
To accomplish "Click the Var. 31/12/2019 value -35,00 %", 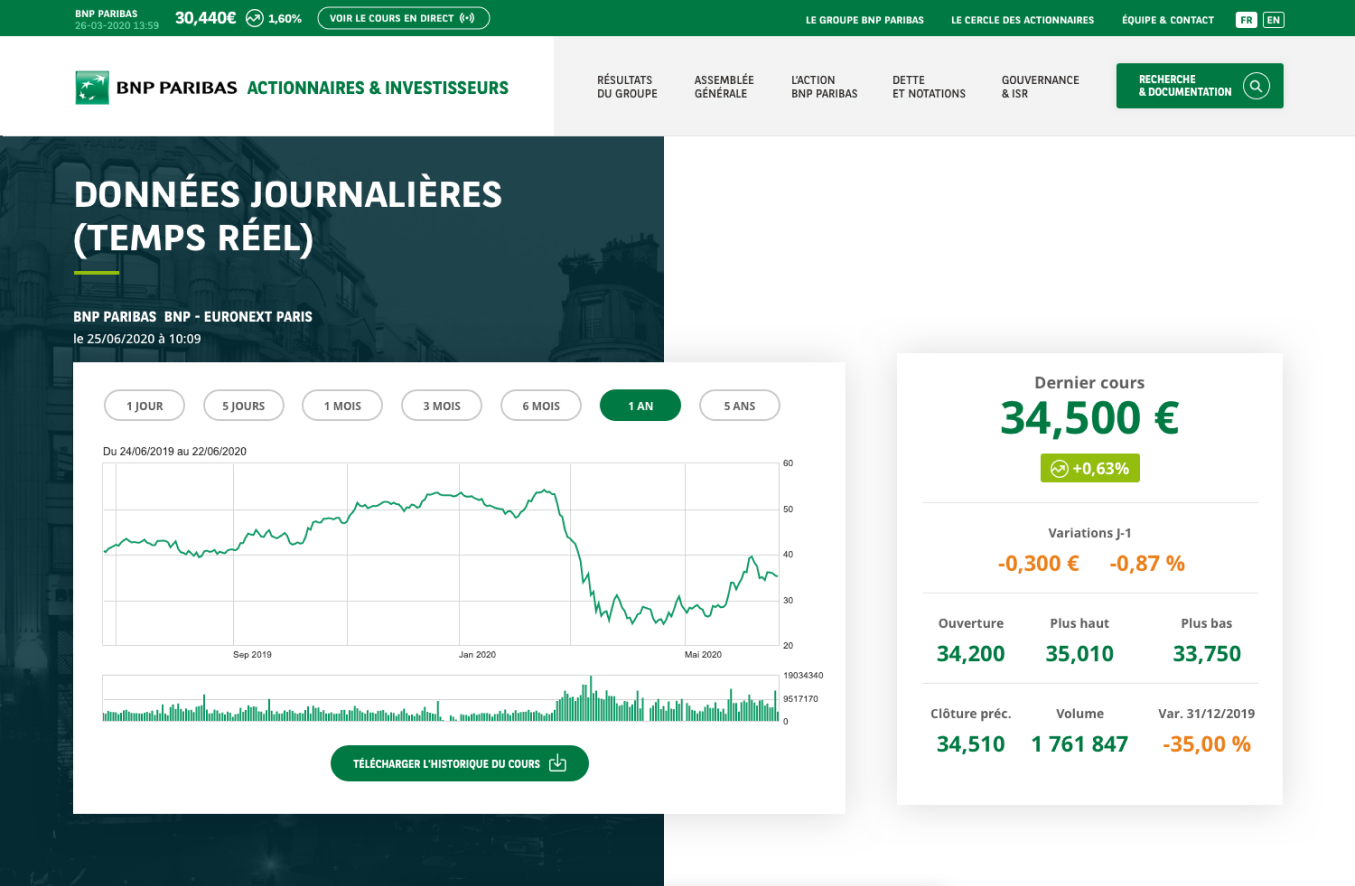I will click(x=1207, y=744).
